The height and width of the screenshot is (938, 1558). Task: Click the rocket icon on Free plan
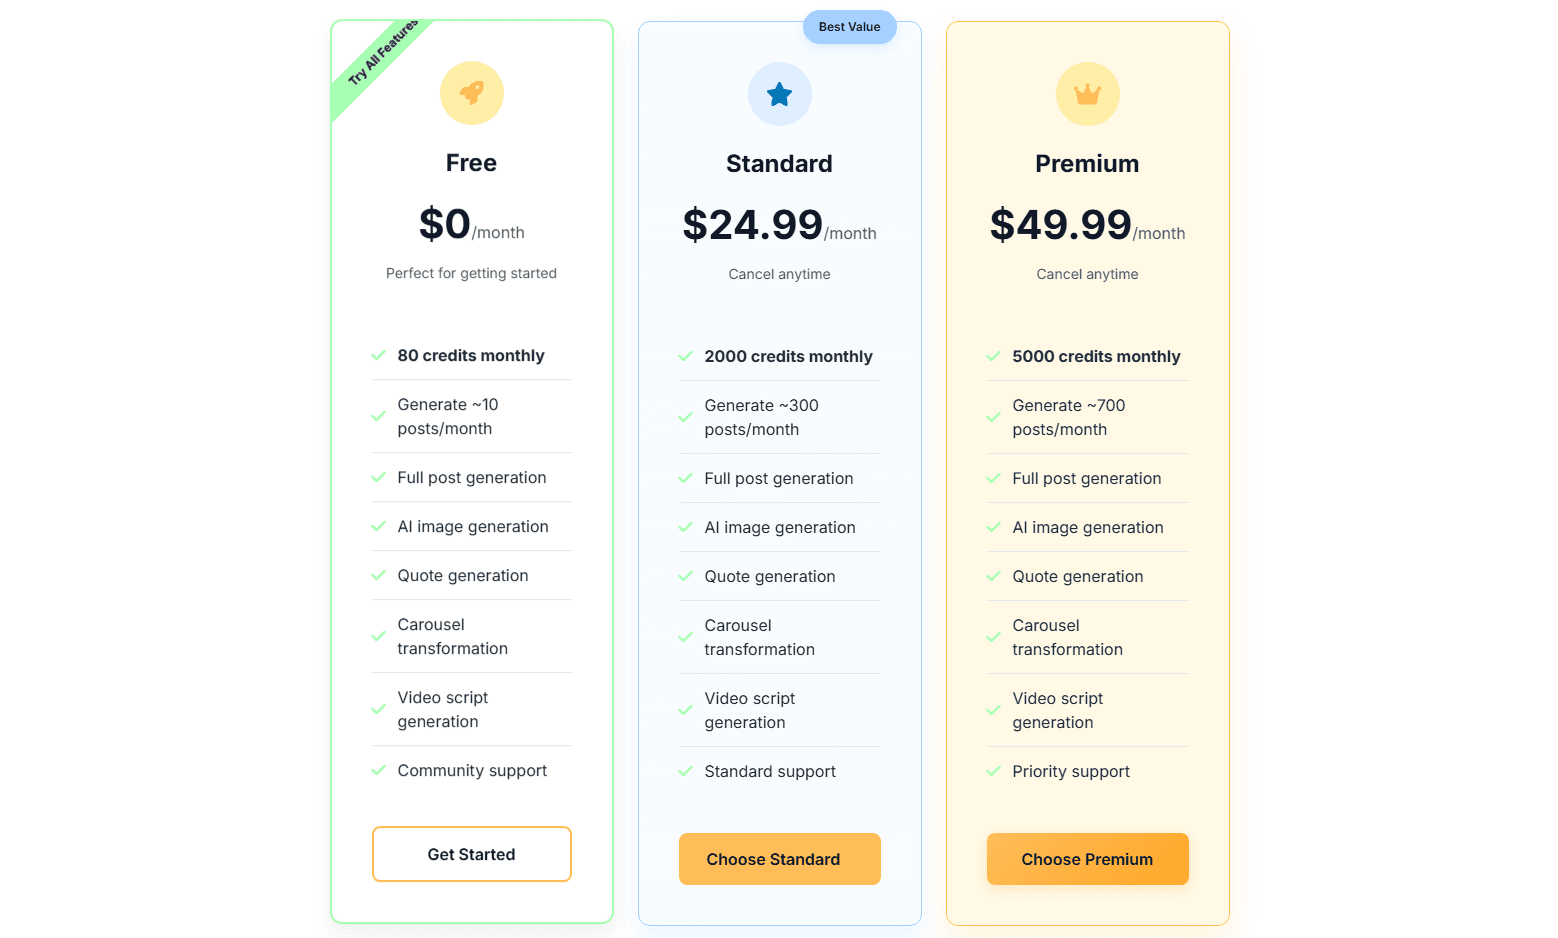point(472,93)
